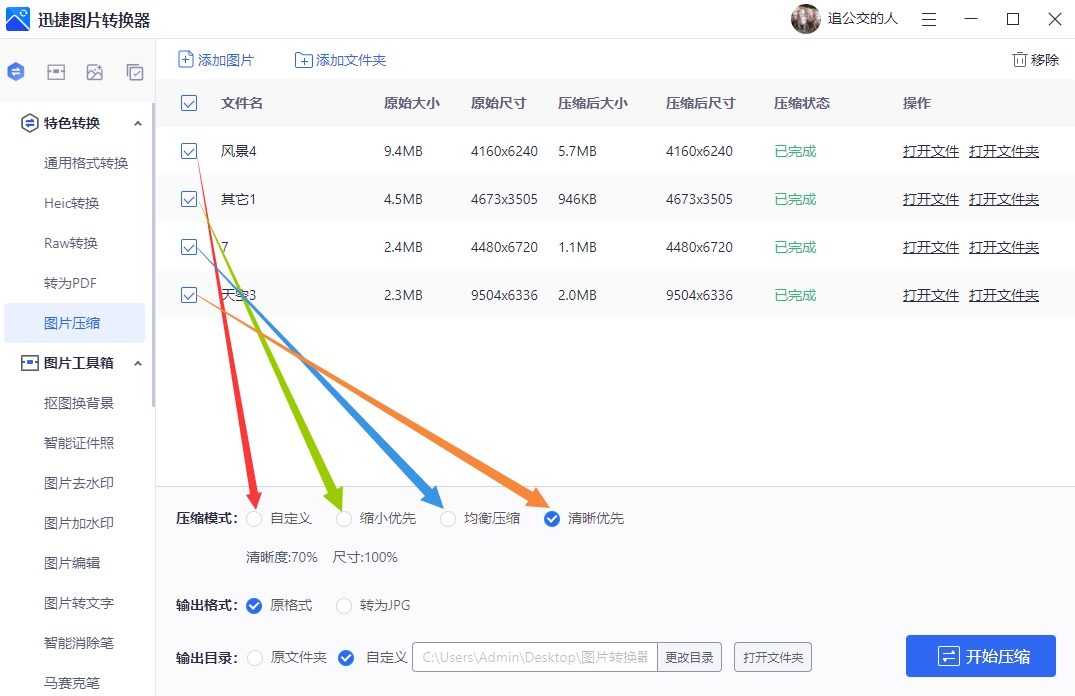Open file for the 9504x6336 row
This screenshot has width=1075, height=696.
click(930, 295)
